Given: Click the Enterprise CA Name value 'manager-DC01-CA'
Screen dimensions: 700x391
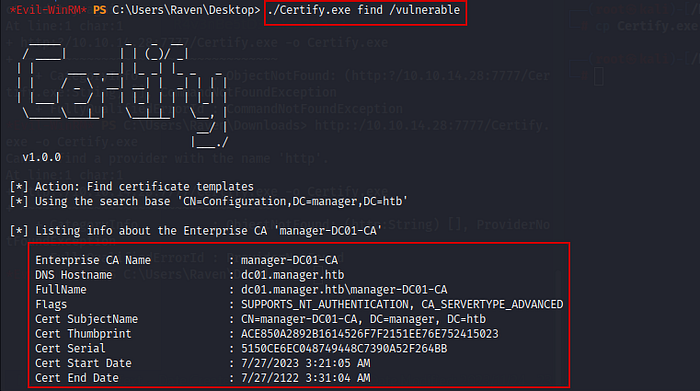Looking at the screenshot, I should pos(289,260).
